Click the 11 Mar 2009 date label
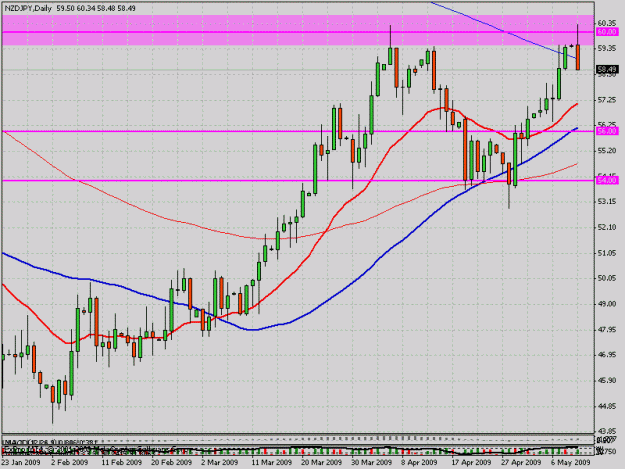Image resolution: width=625 pixels, height=469 pixels. pyautogui.click(x=271, y=462)
